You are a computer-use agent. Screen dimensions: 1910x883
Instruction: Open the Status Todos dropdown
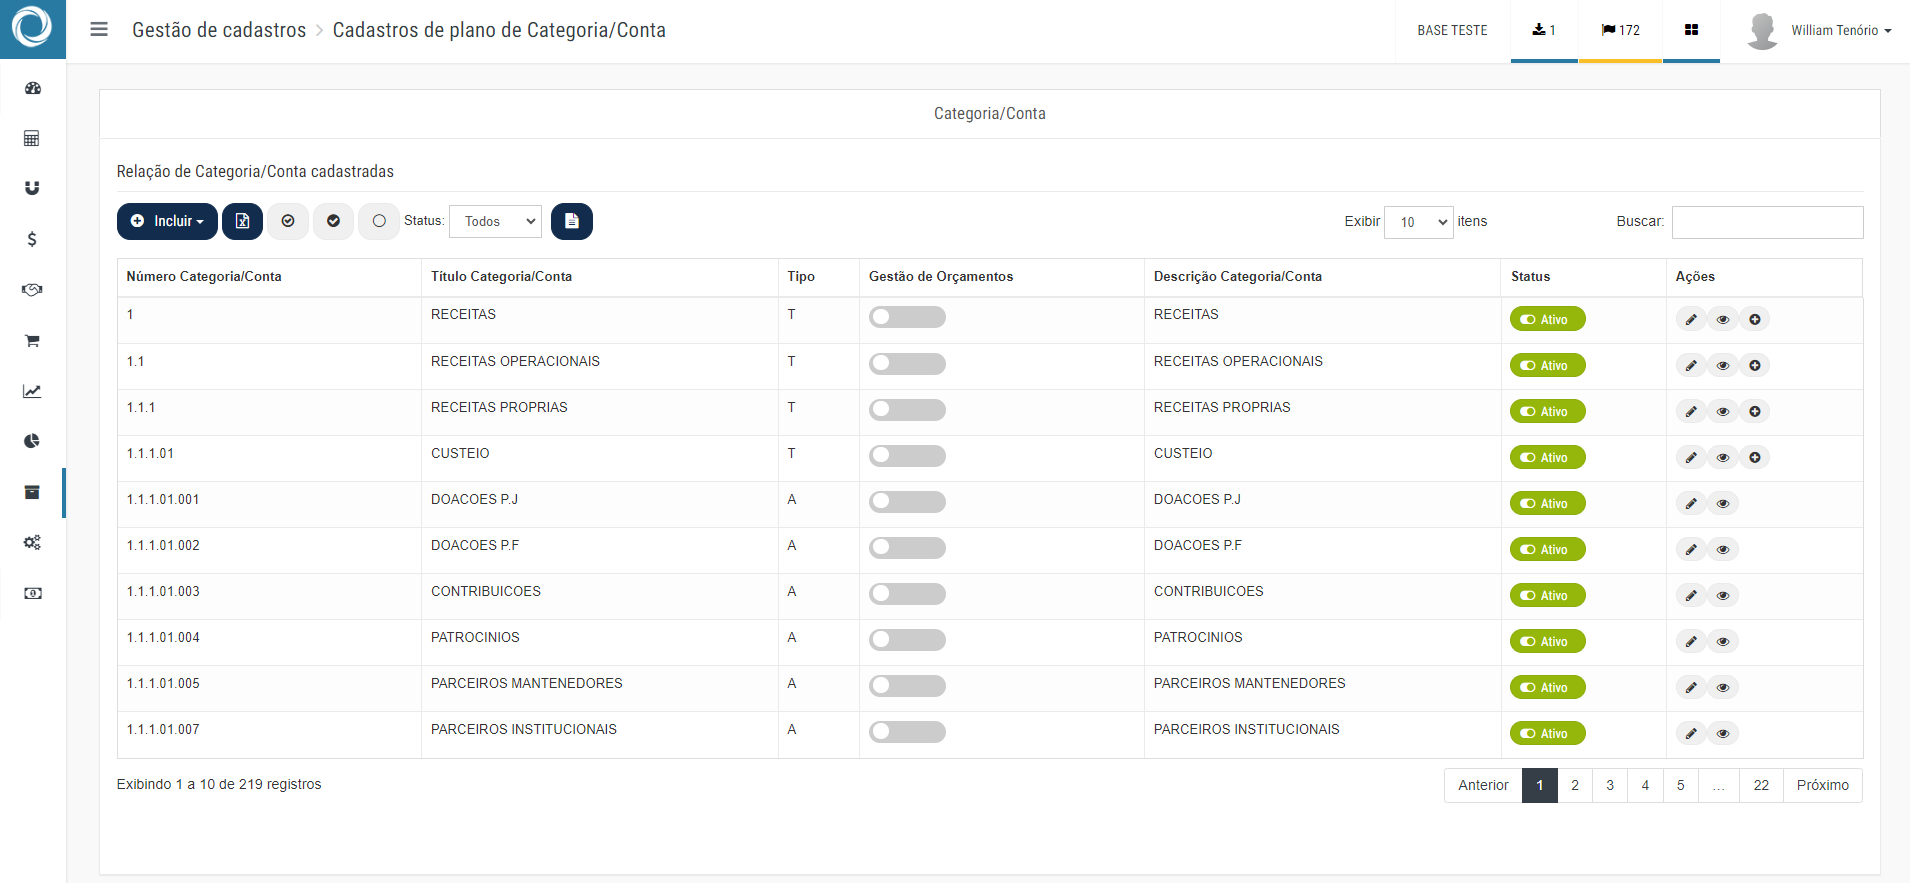(496, 221)
